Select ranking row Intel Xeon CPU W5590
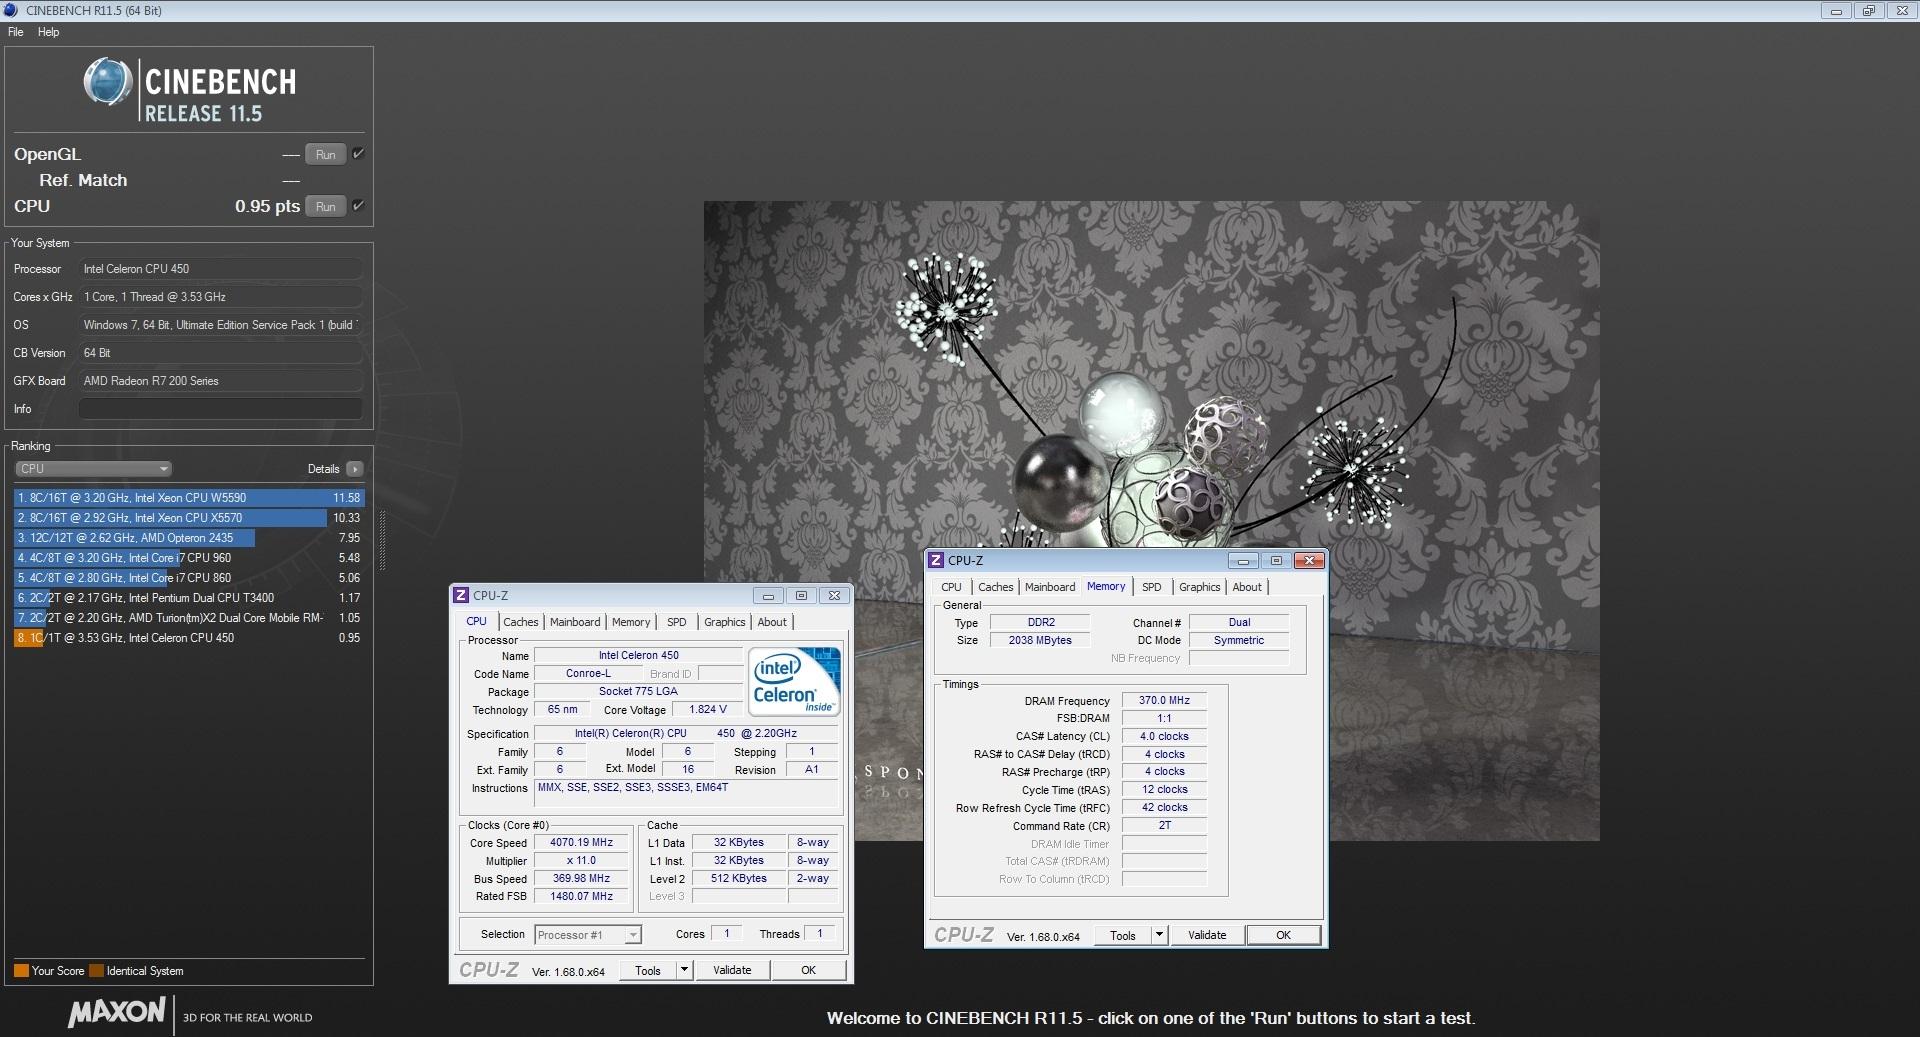Screen dimensions: 1920x1037 (x=189, y=498)
